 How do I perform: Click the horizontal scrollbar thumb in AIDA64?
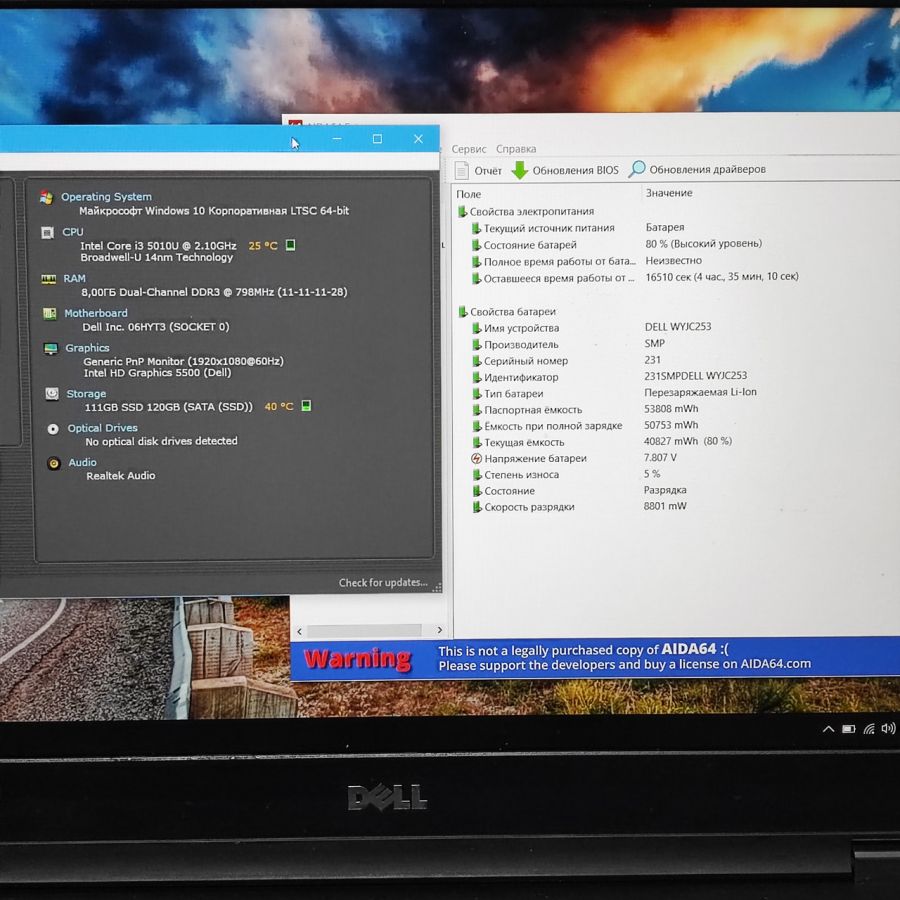pyautogui.click(x=364, y=631)
